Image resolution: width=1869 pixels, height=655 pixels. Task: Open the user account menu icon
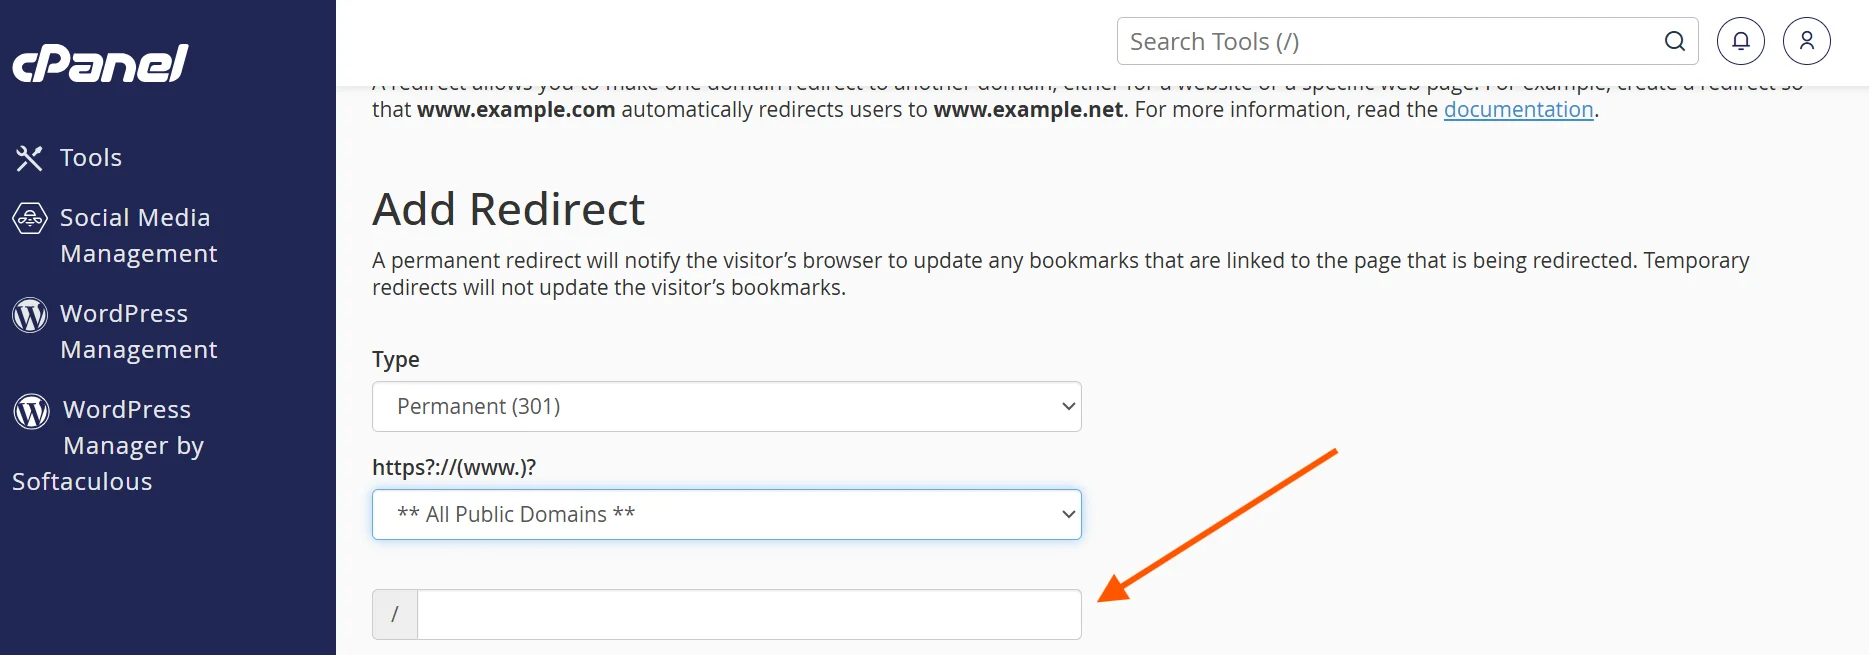click(1807, 41)
